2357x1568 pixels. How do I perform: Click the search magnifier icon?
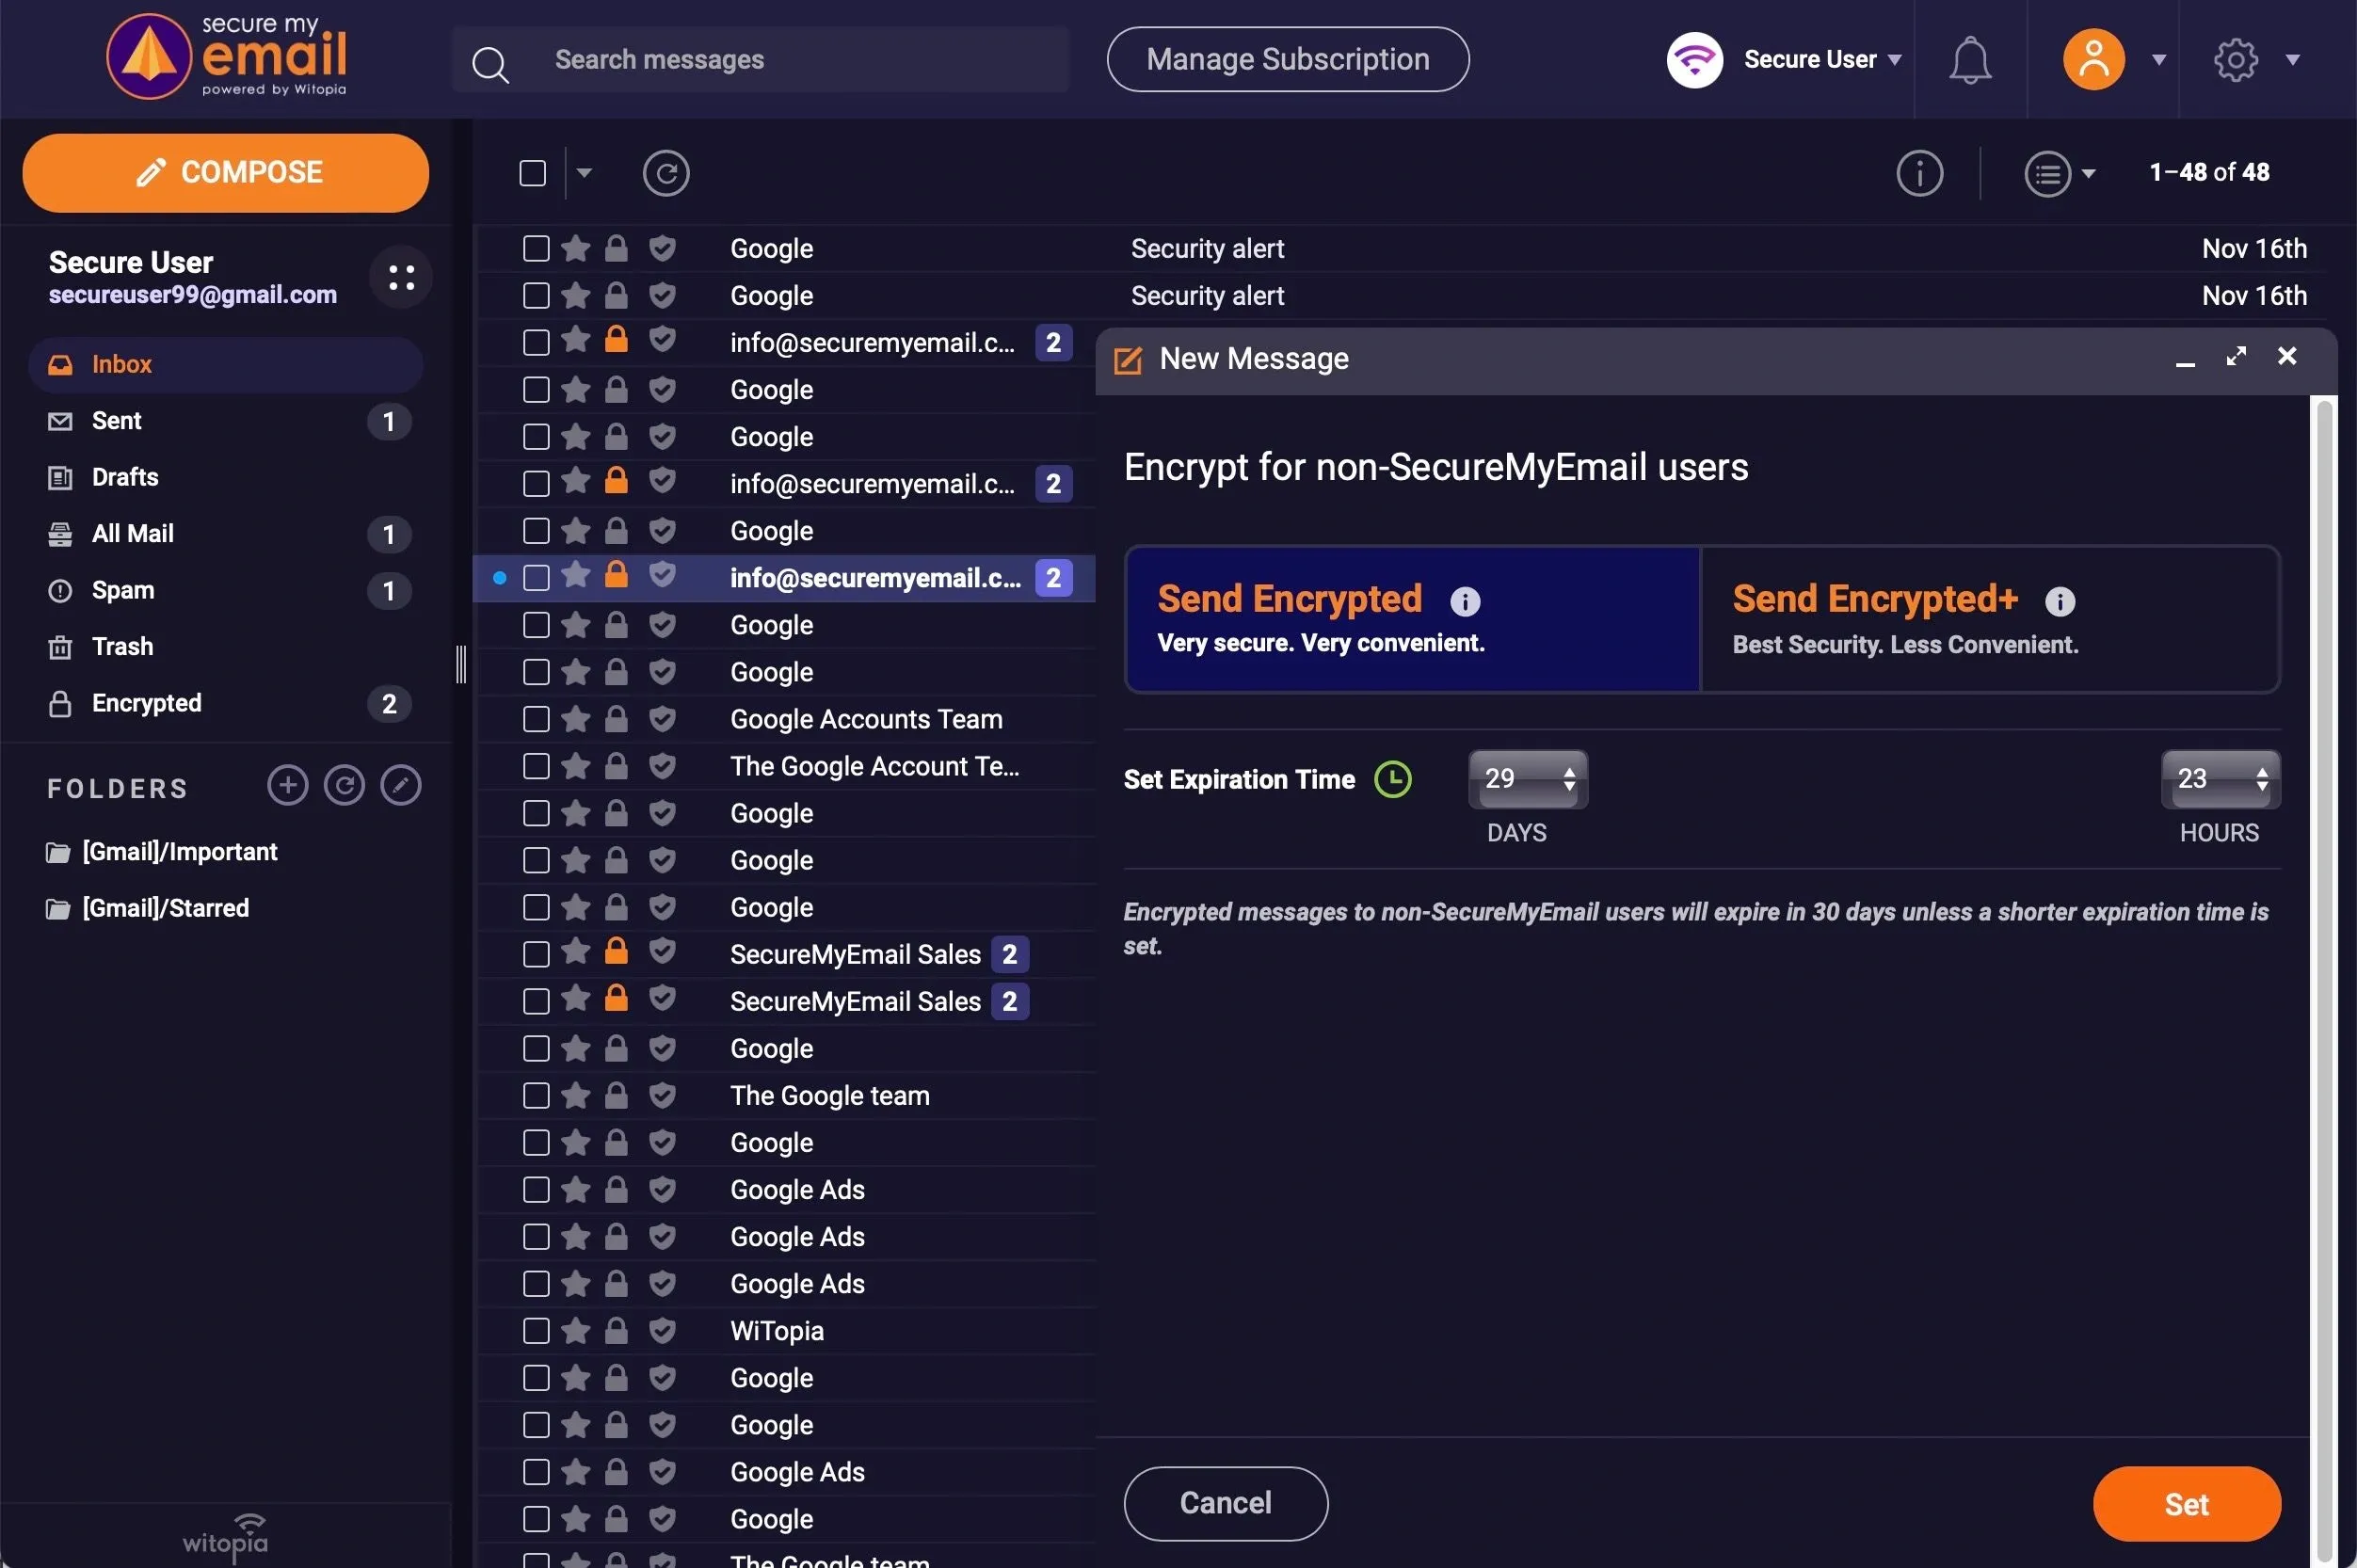coord(490,64)
